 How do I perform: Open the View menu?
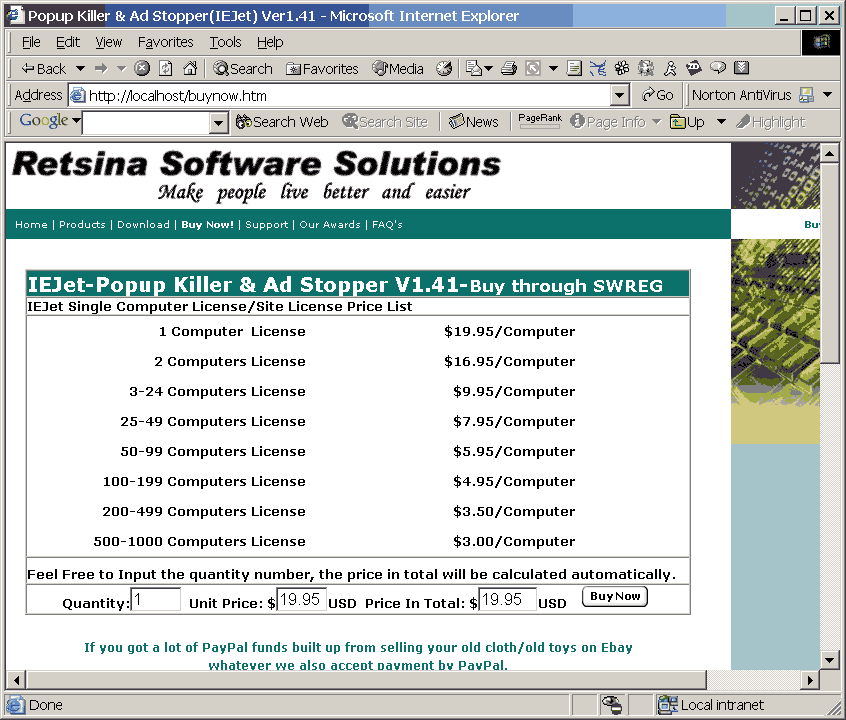(108, 42)
